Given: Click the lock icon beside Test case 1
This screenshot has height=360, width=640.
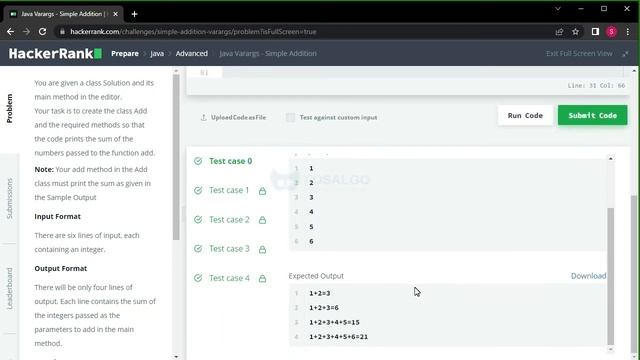Looking at the screenshot, I should (262, 191).
